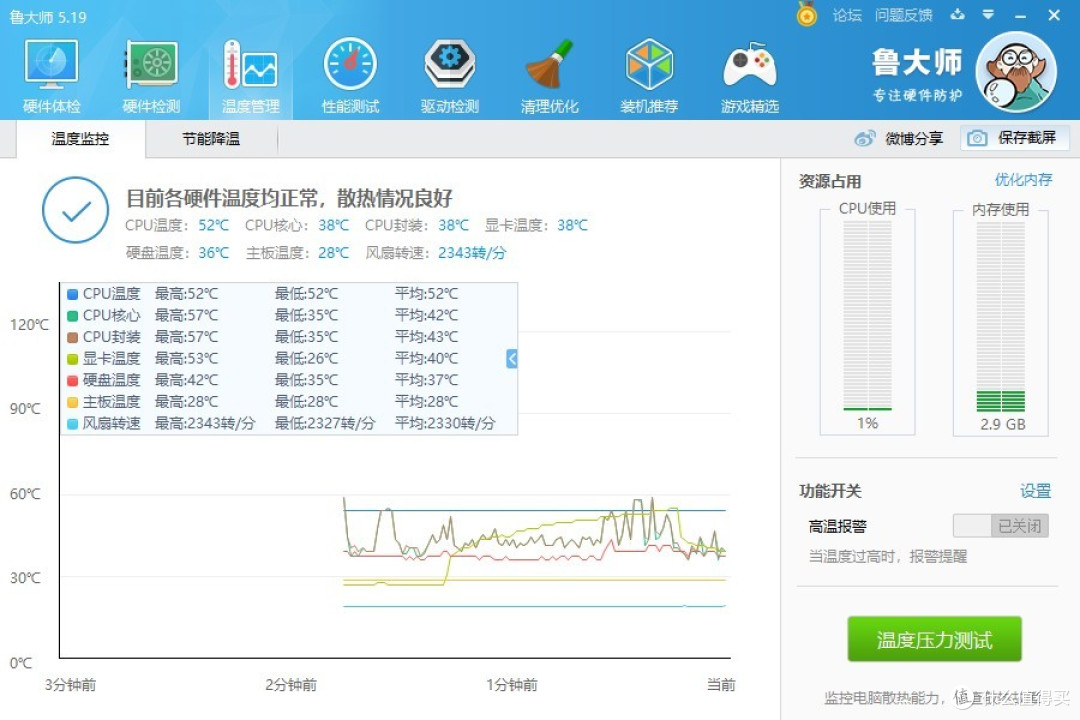The width and height of the screenshot is (1080, 720).
Task: Toggle the 高温报警 switch
Action: coord(1001,526)
